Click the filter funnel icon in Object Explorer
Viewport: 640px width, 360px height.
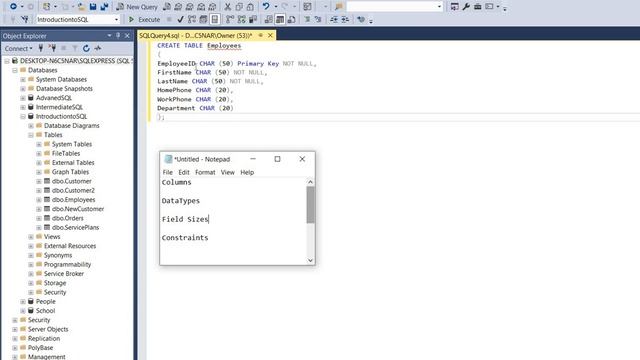[x=75, y=48]
